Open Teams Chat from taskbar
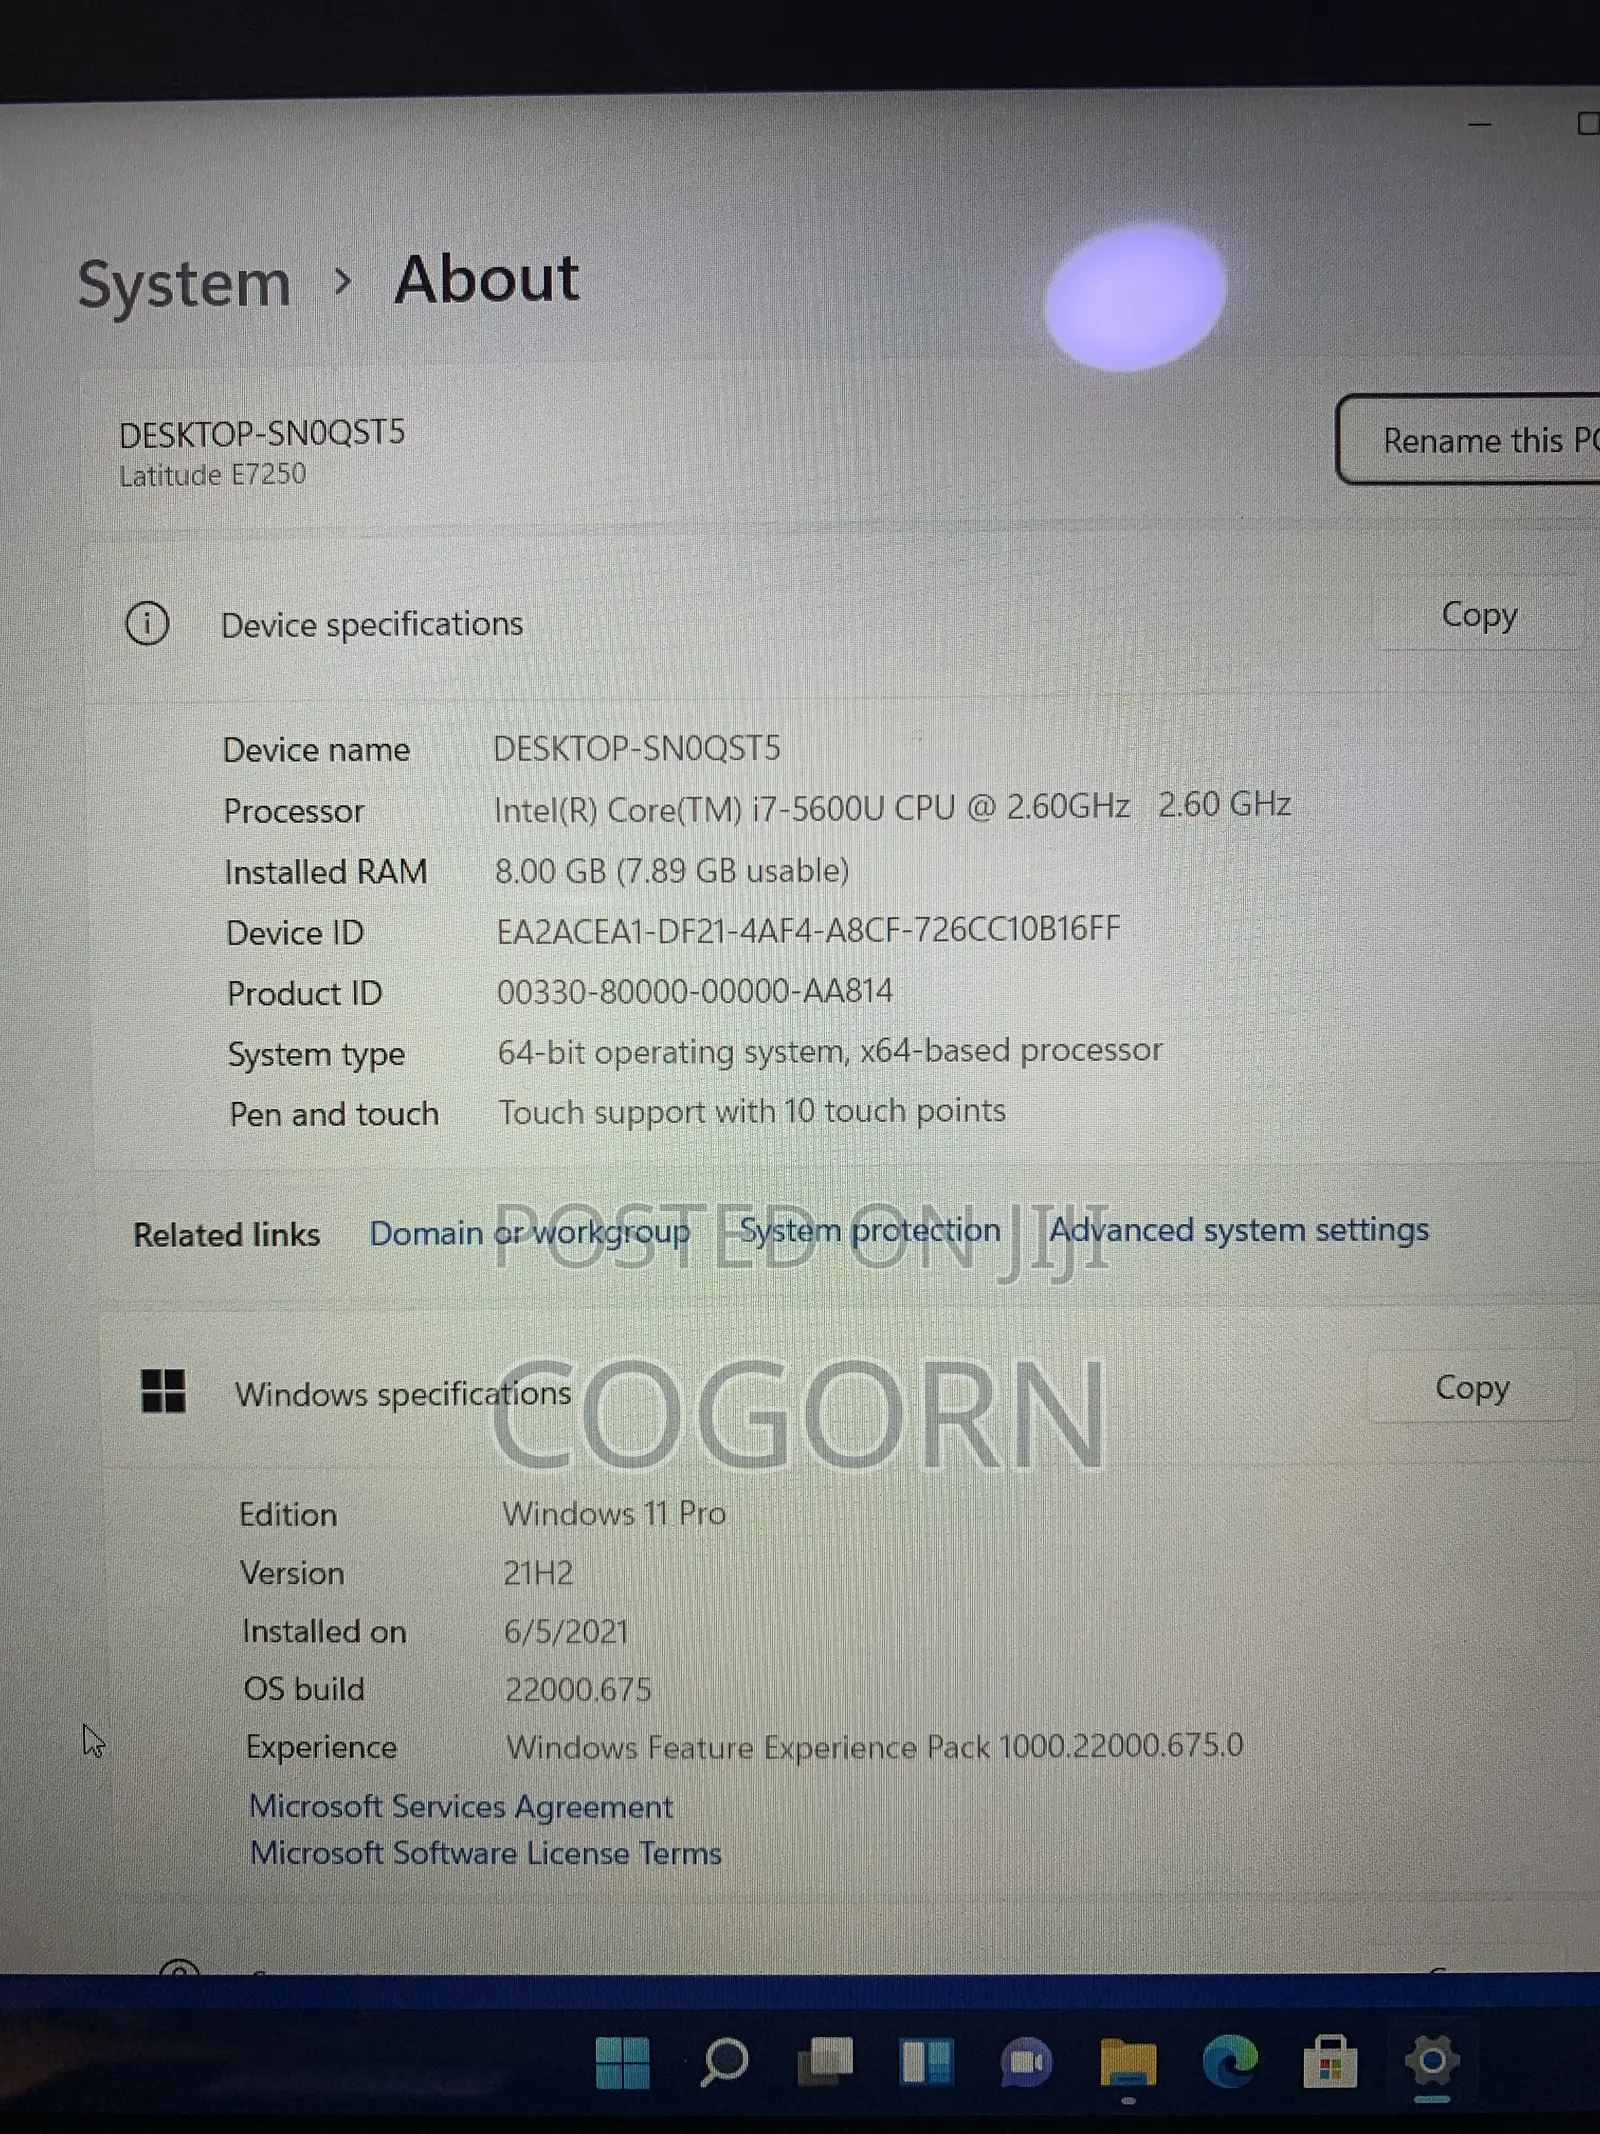Image resolution: width=1600 pixels, height=2134 pixels. pos(1026,2062)
